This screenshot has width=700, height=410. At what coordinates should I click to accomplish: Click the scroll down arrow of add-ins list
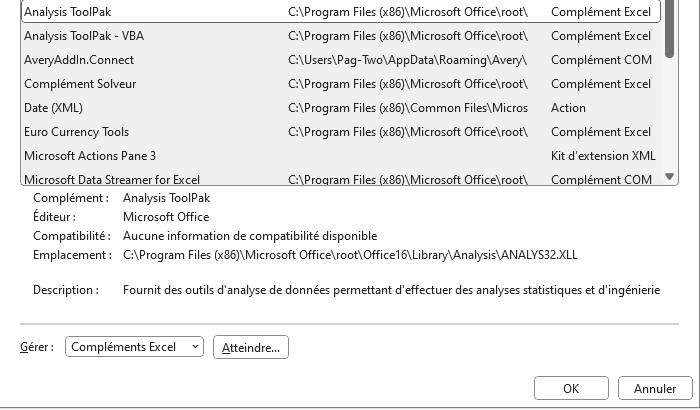(669, 176)
